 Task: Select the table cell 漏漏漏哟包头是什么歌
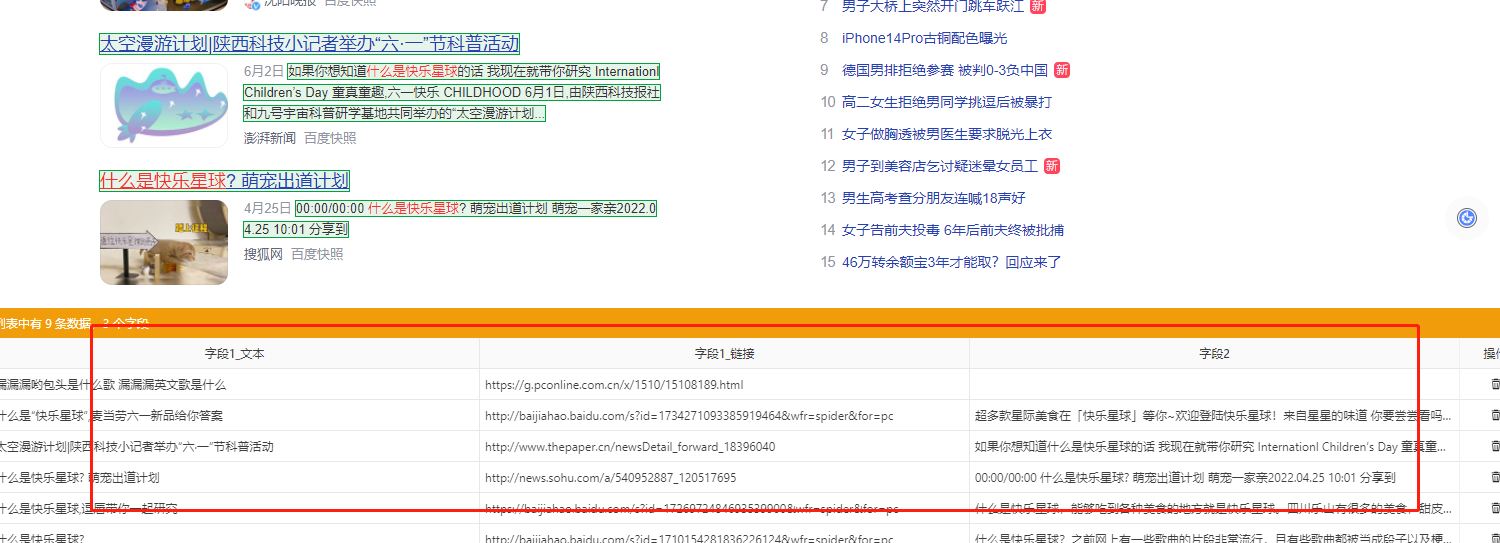[239, 384]
